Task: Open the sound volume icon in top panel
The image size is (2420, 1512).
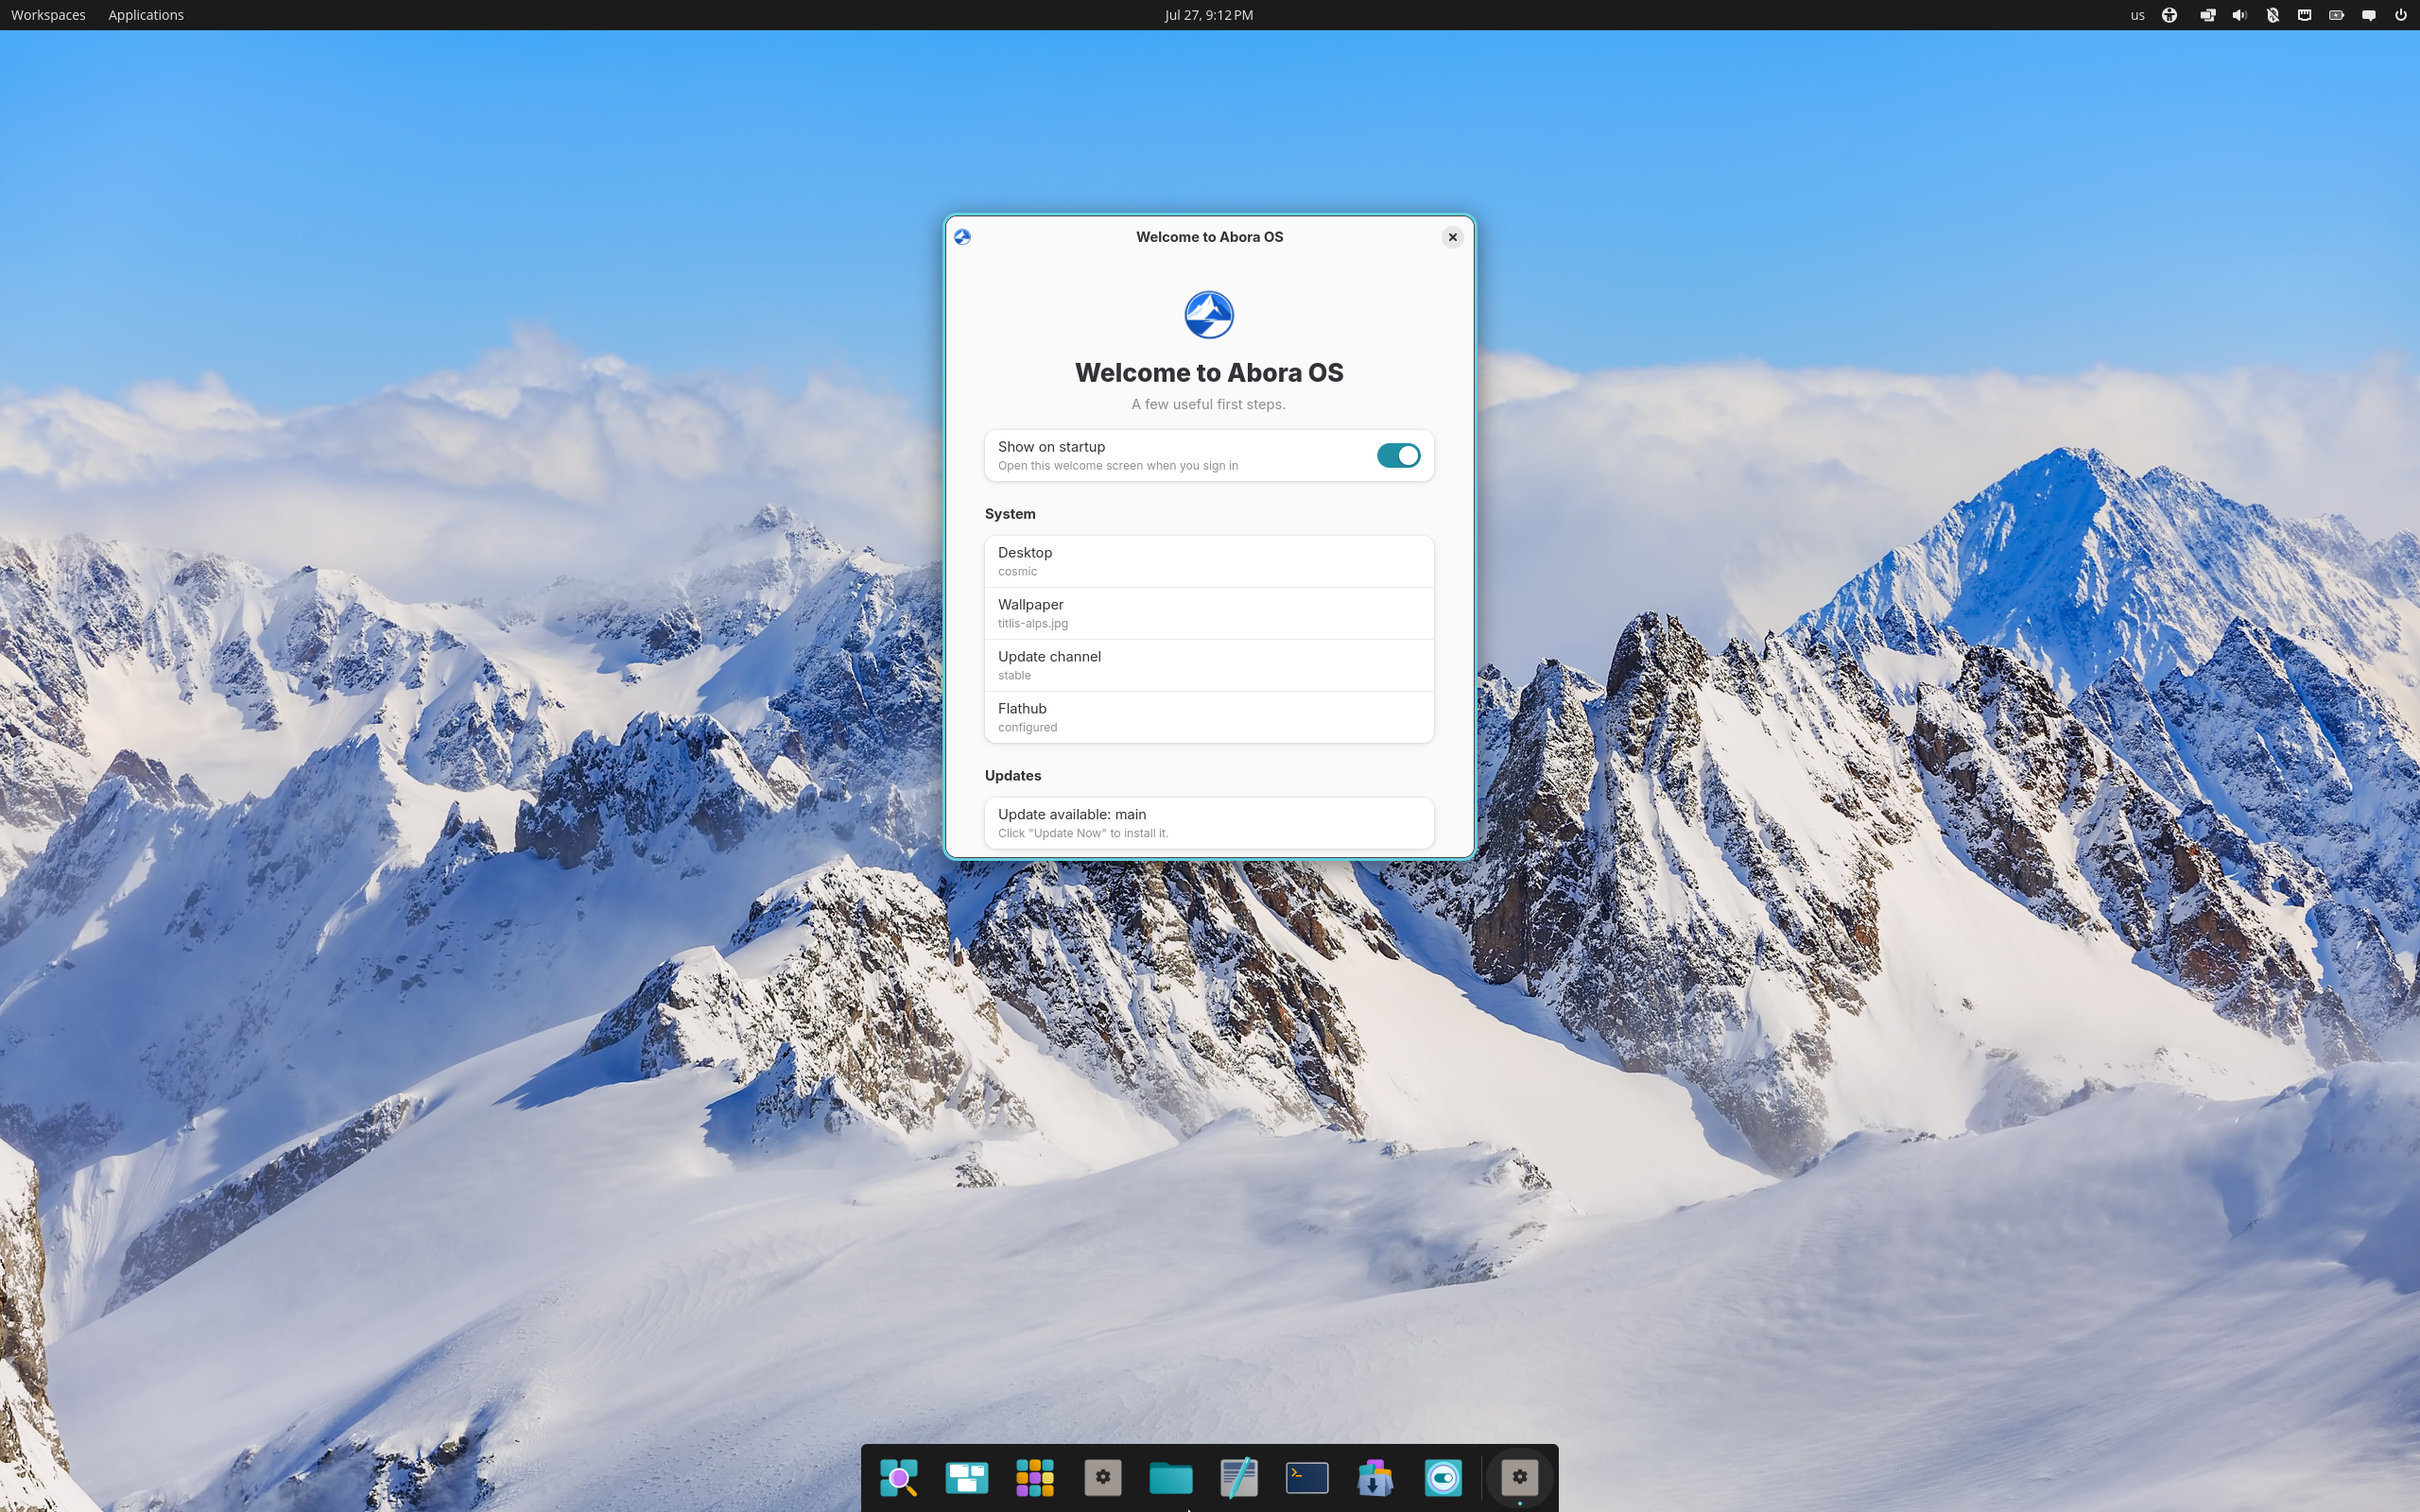Action: coord(2239,15)
